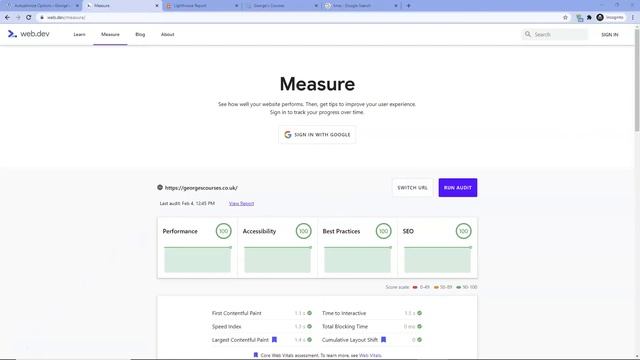640x360 pixels.
Task: Click the orange 50-89 score scale marker
Action: 436,287
